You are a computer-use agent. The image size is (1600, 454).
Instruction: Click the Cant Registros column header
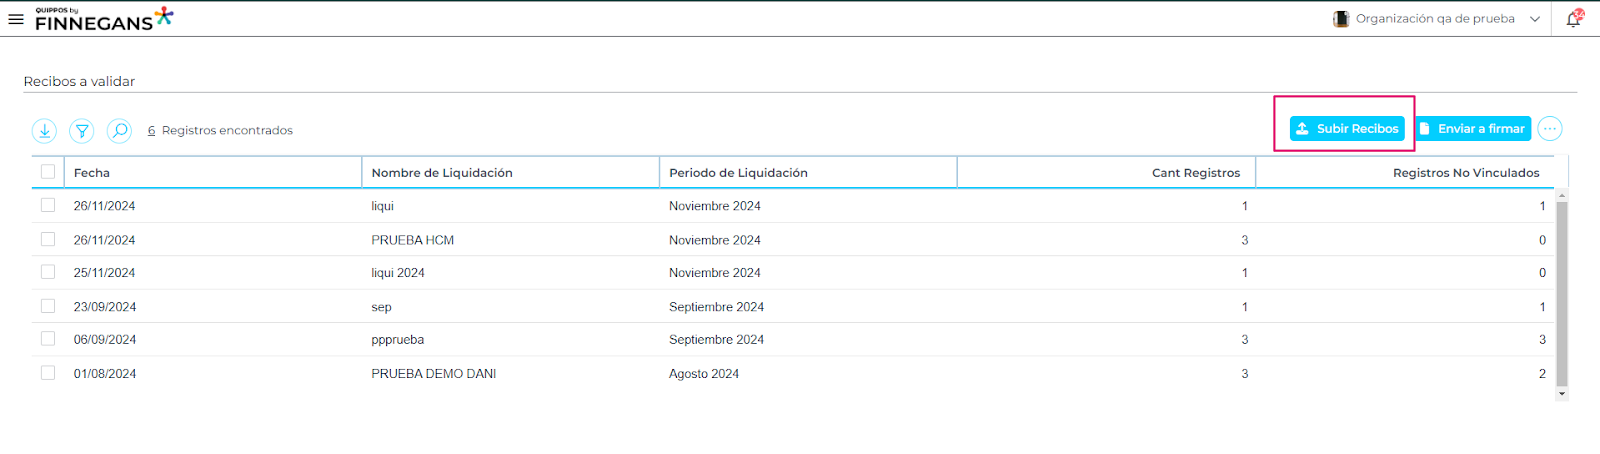tap(1195, 173)
